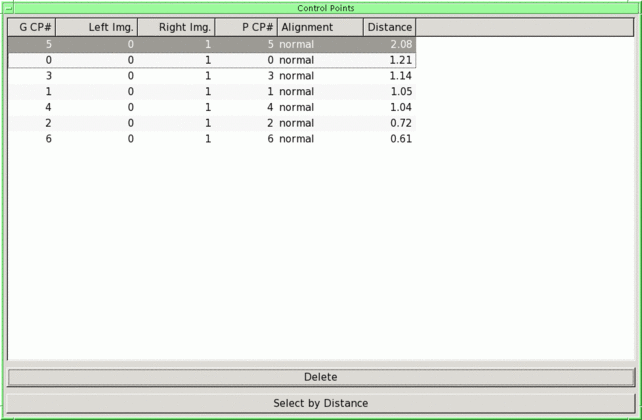Sort by Right Img. column header

click(x=176, y=27)
